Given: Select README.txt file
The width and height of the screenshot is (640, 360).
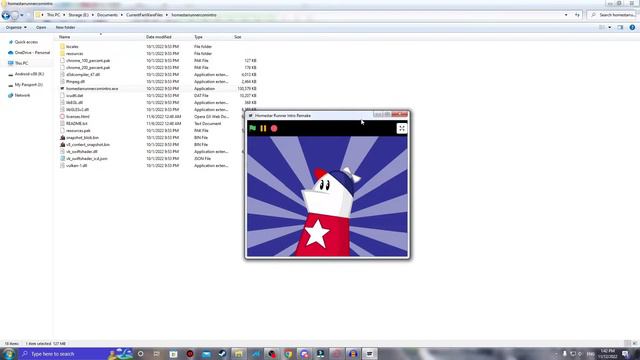Looking at the screenshot, I should 77,123.
